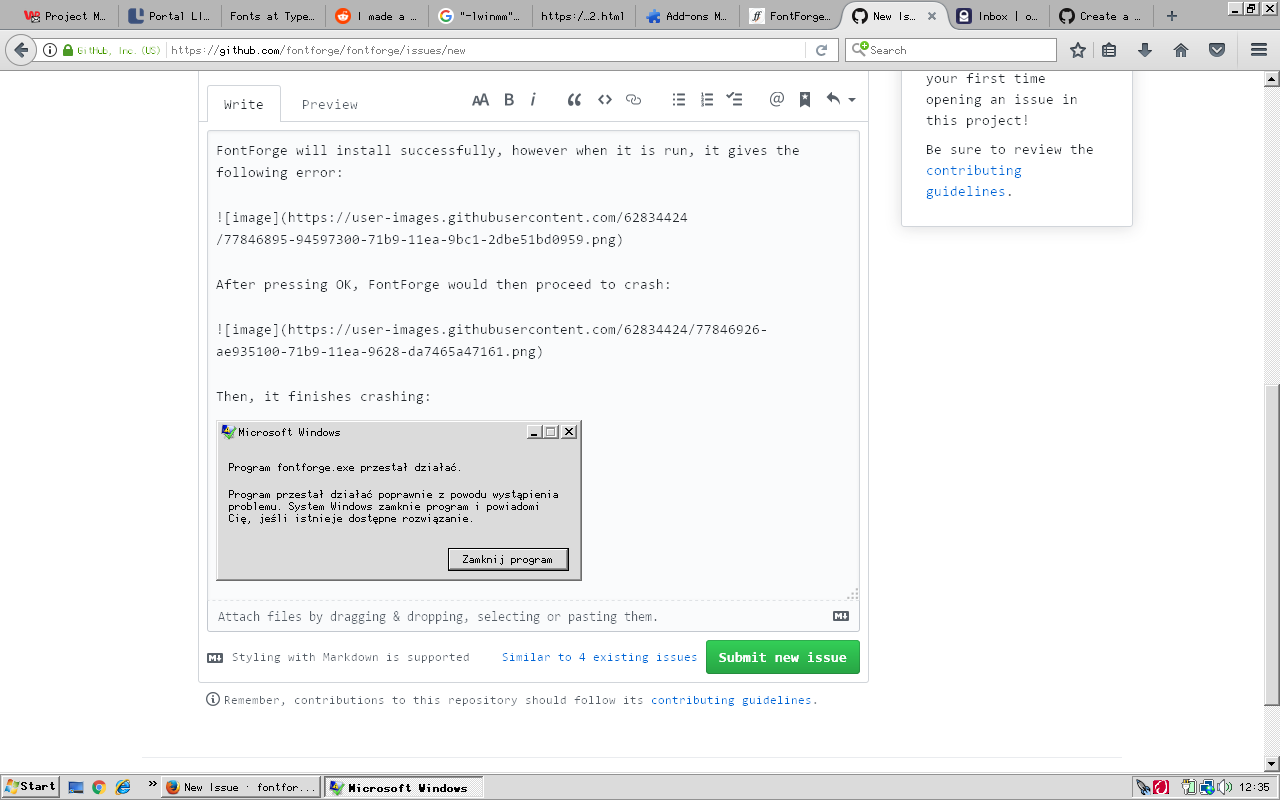The width and height of the screenshot is (1280, 800).
Task: Open the @ mention tool
Action: pyautogui.click(x=776, y=99)
